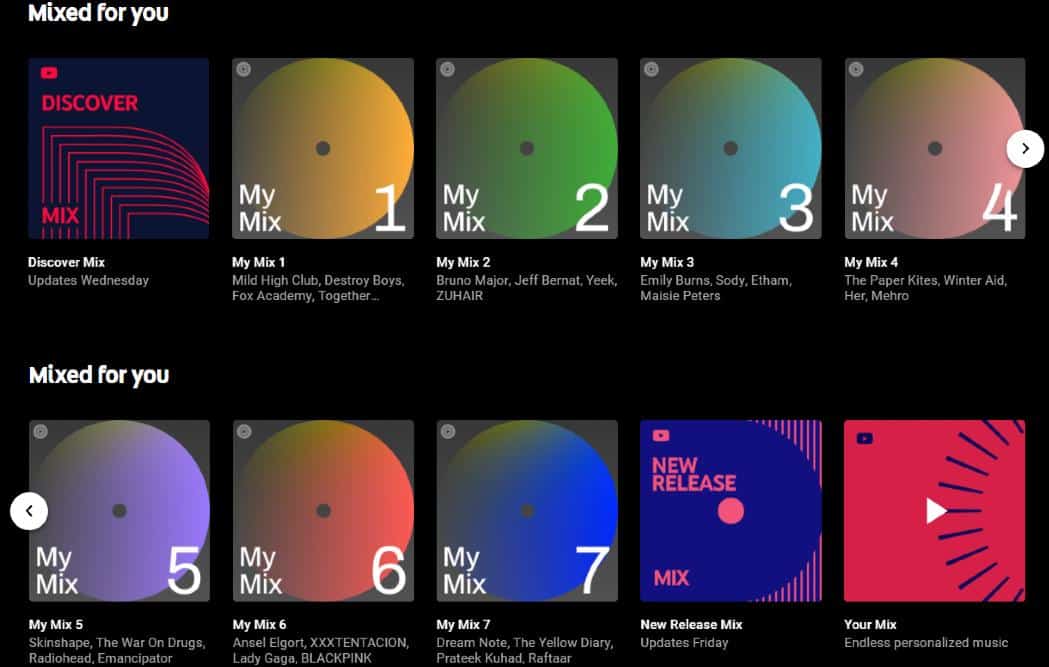Viewport: 1049px width, 667px height.
Task: Open the New Release Mix cover artwork
Action: point(731,511)
